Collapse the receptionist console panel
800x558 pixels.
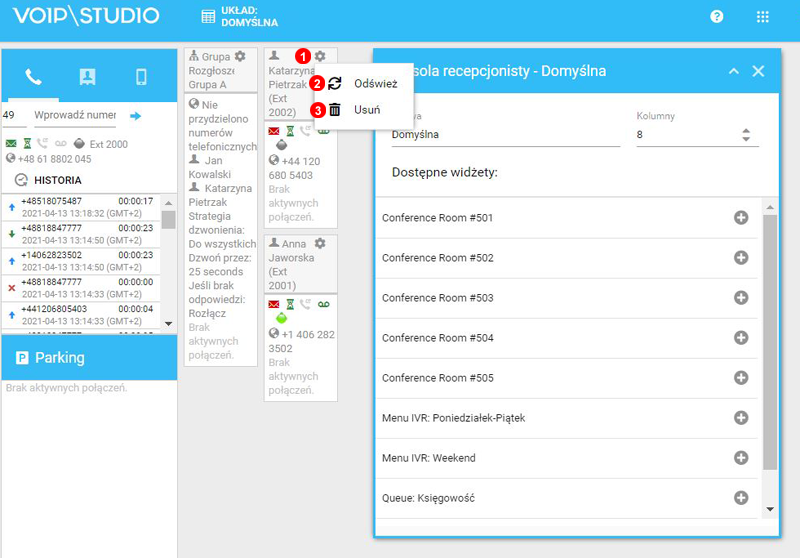click(x=733, y=72)
